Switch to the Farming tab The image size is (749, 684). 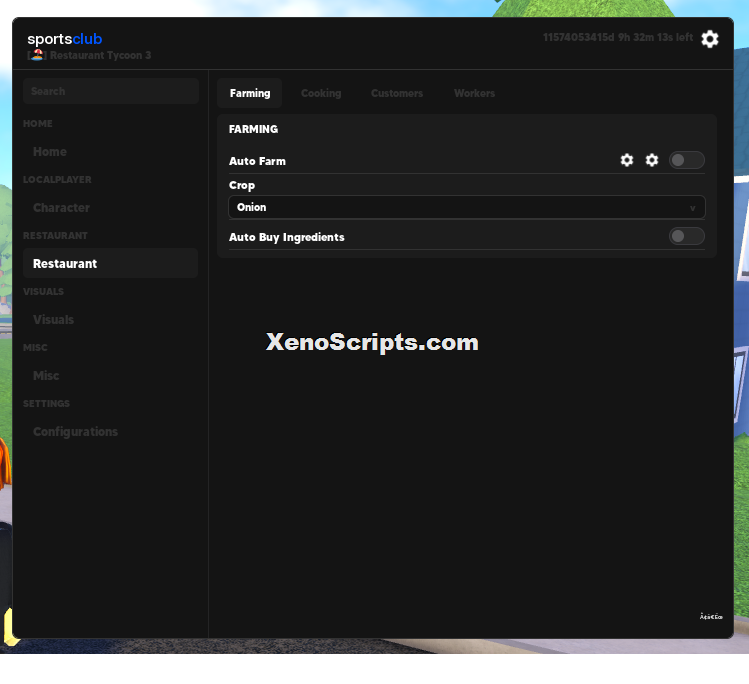coord(250,93)
